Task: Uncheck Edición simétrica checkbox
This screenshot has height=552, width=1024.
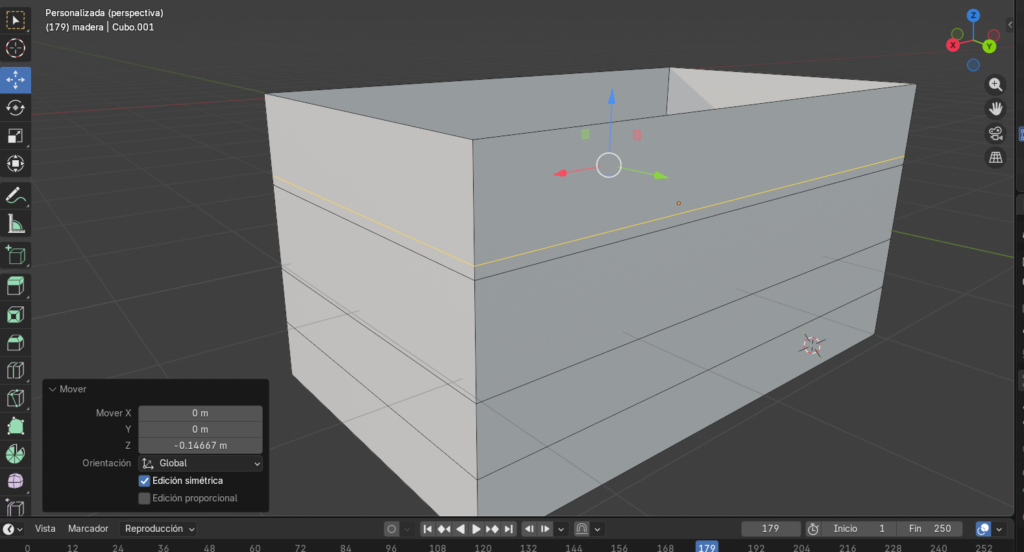Action: tap(144, 481)
